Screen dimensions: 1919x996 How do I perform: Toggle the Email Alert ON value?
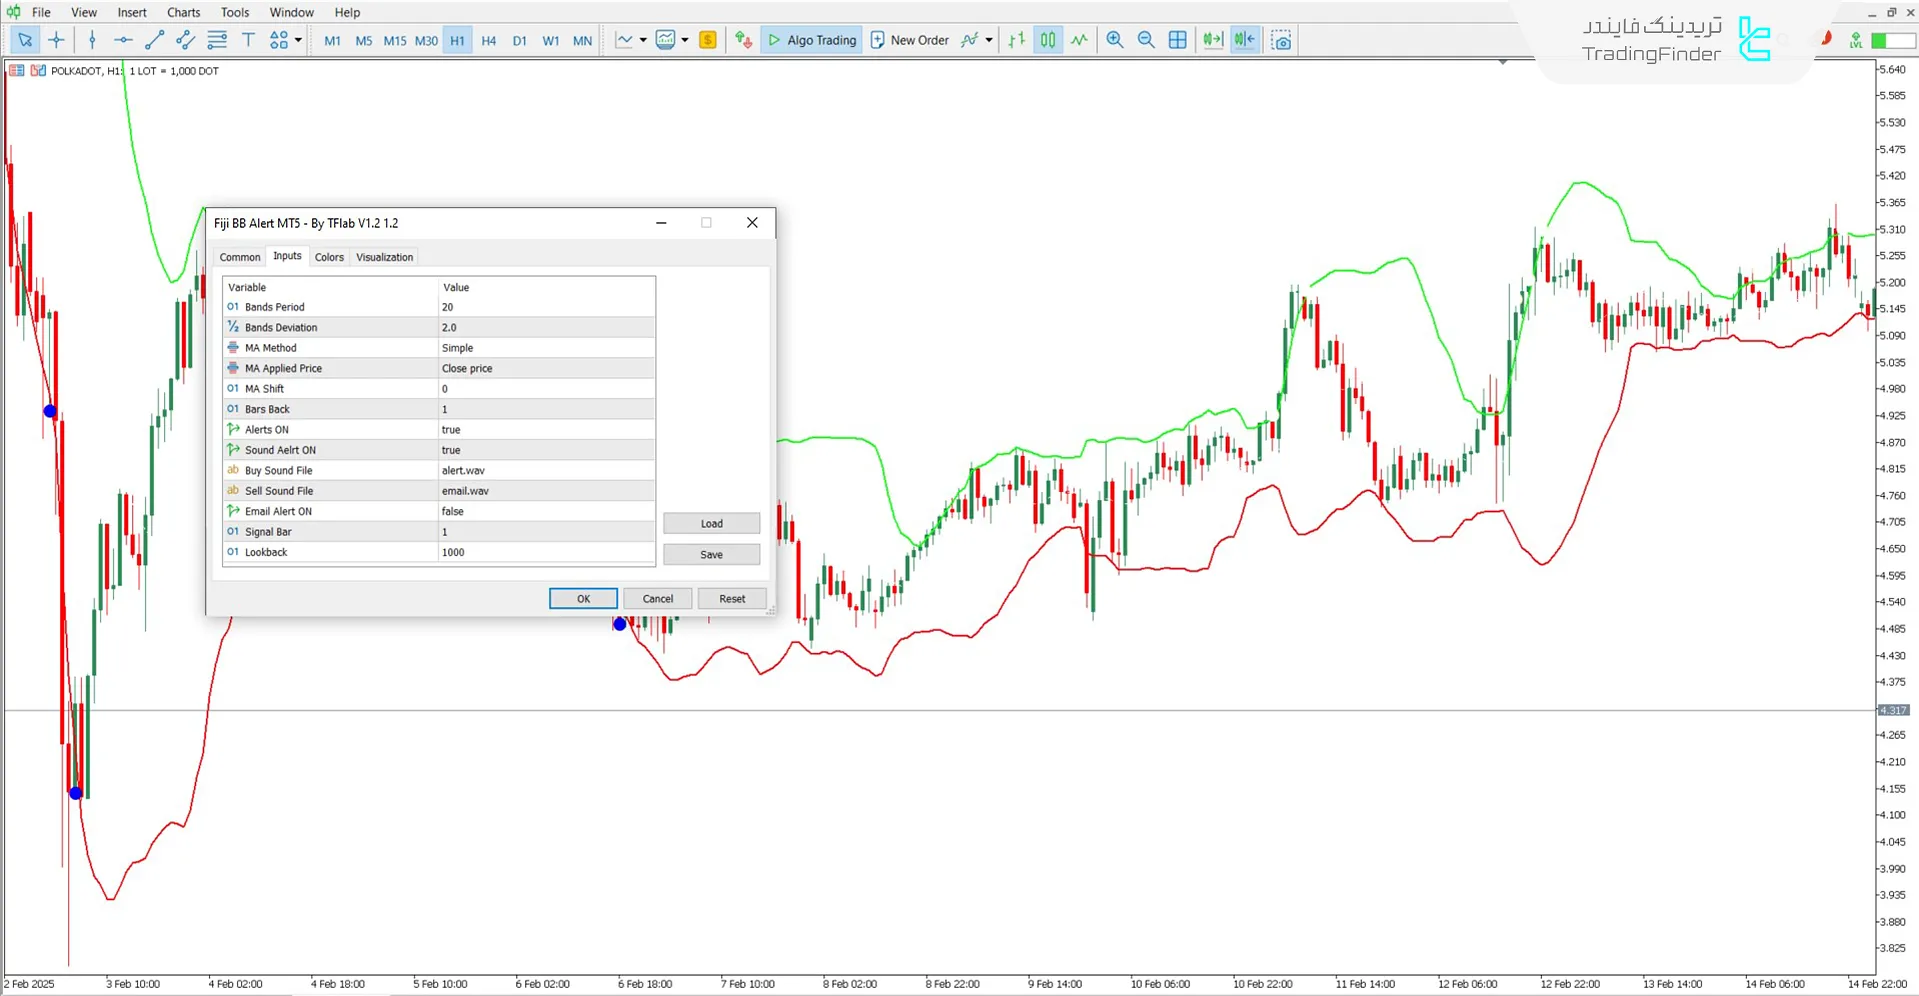pyautogui.click(x=545, y=511)
